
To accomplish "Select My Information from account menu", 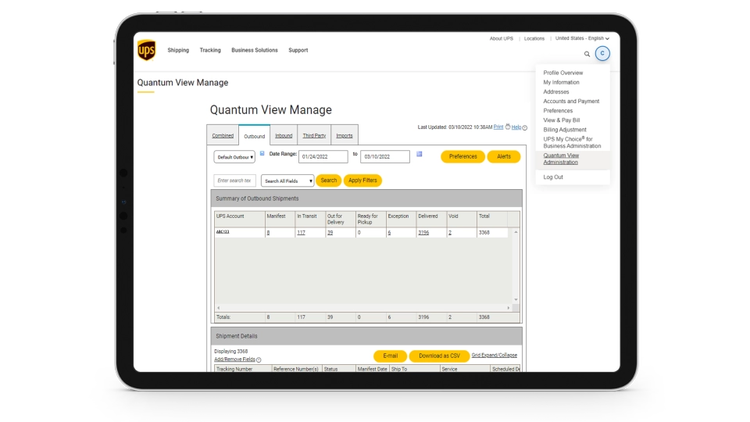I will tap(561, 82).
